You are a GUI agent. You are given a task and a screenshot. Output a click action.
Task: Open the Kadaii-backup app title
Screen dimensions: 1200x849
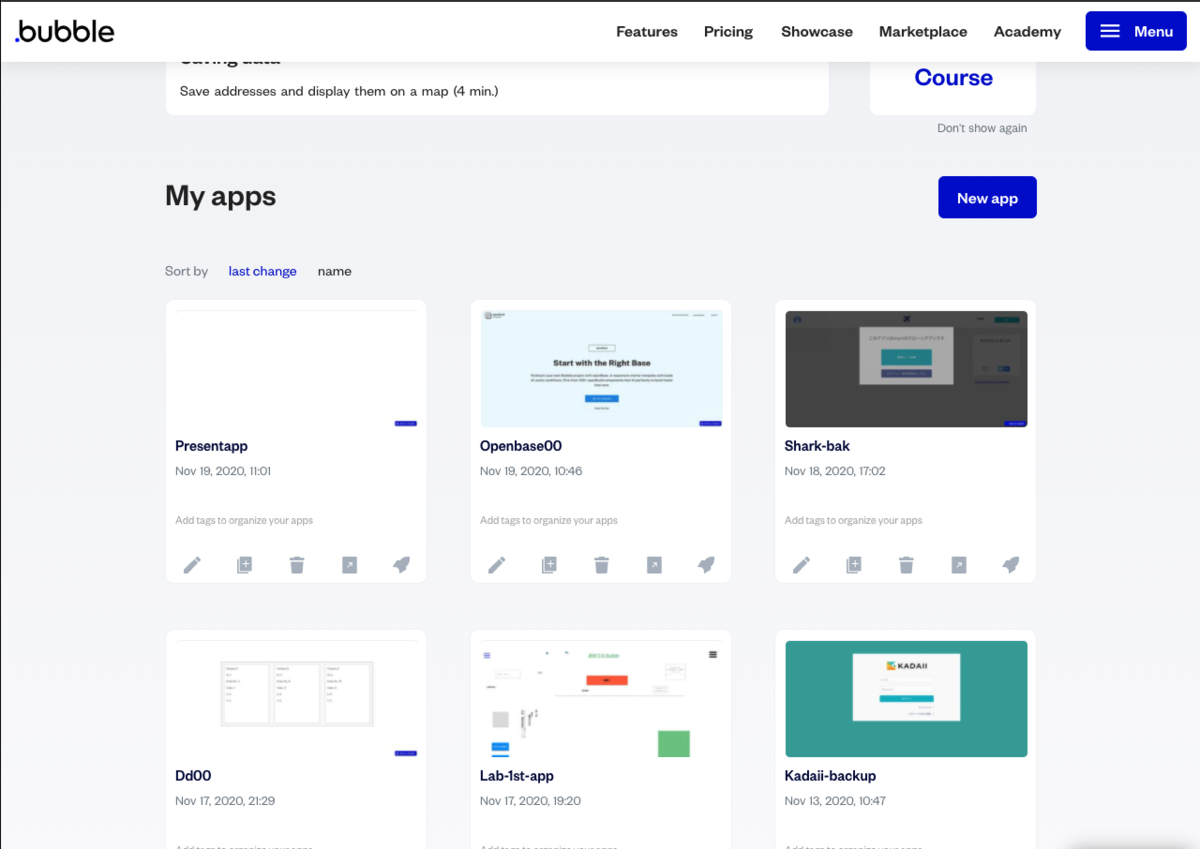830,776
